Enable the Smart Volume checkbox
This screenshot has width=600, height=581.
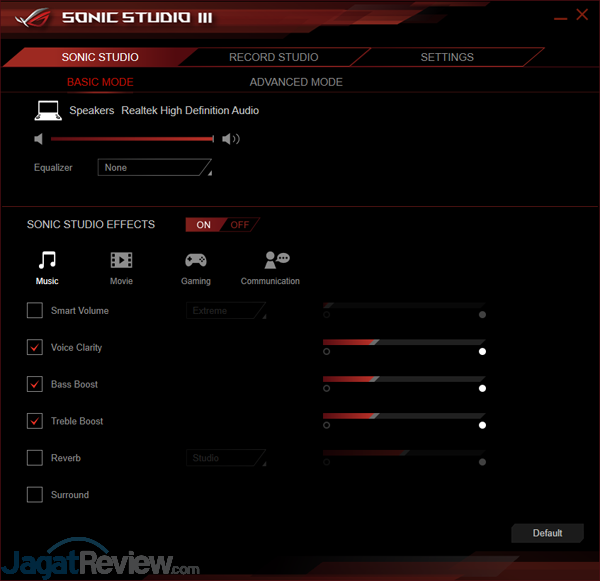point(35,310)
